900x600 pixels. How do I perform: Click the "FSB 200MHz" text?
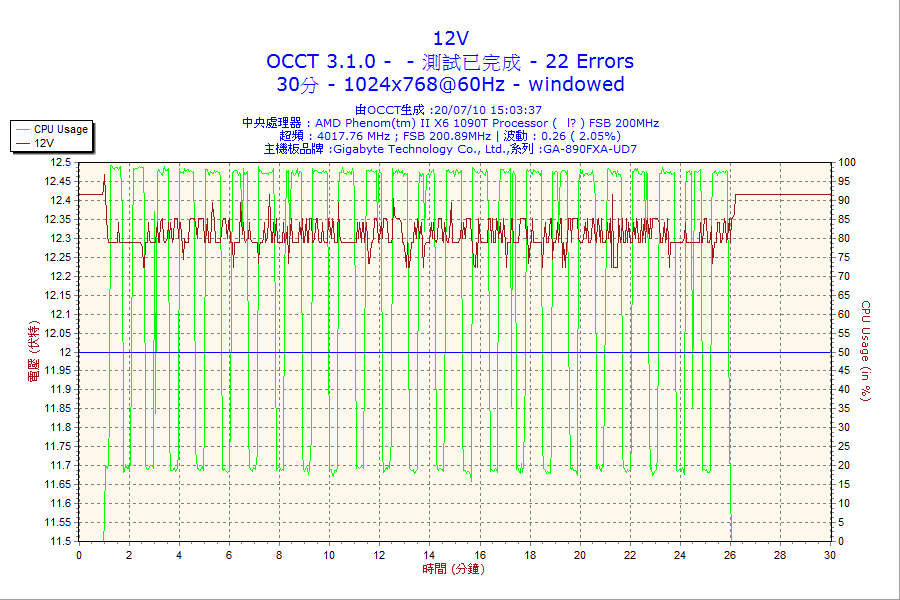(624, 123)
